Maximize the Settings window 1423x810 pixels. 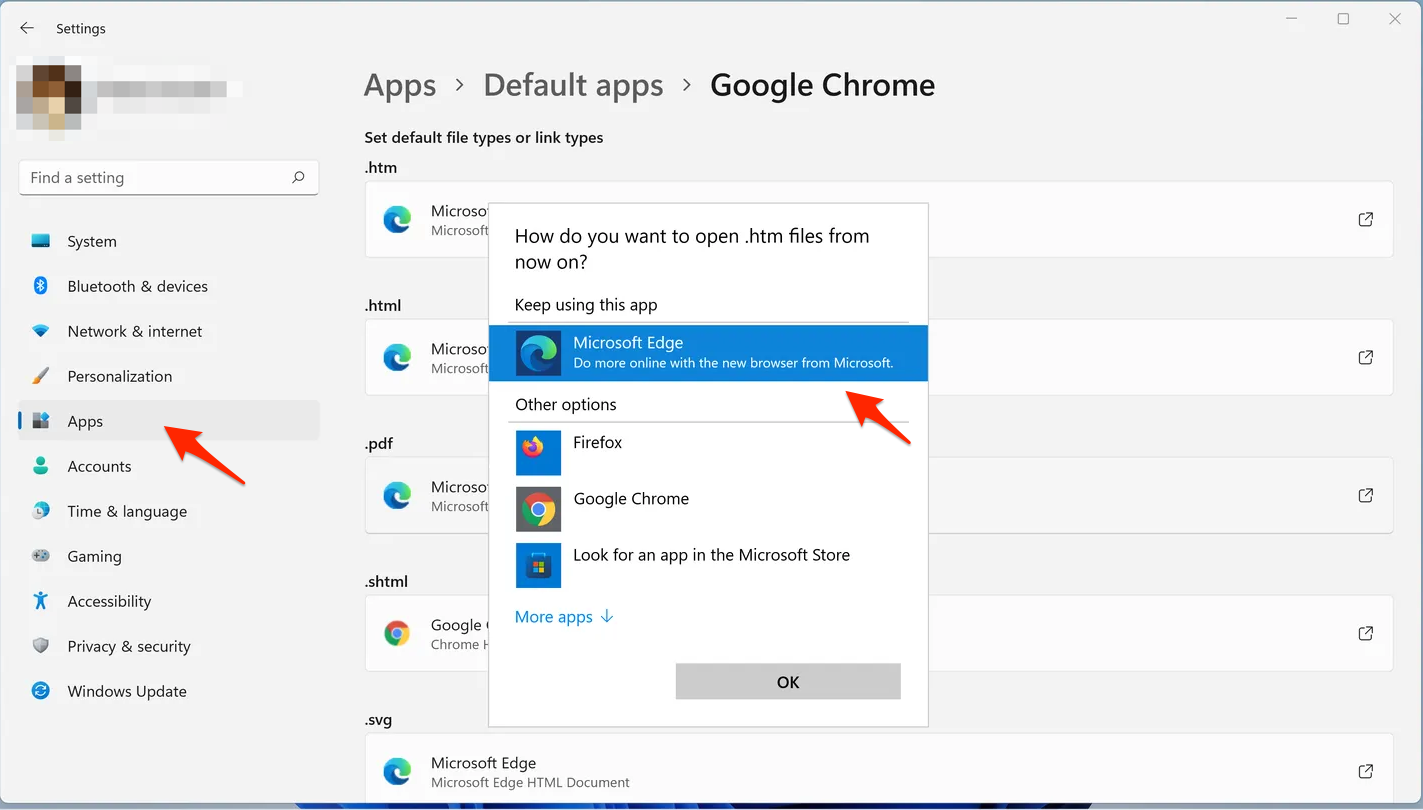(1343, 19)
